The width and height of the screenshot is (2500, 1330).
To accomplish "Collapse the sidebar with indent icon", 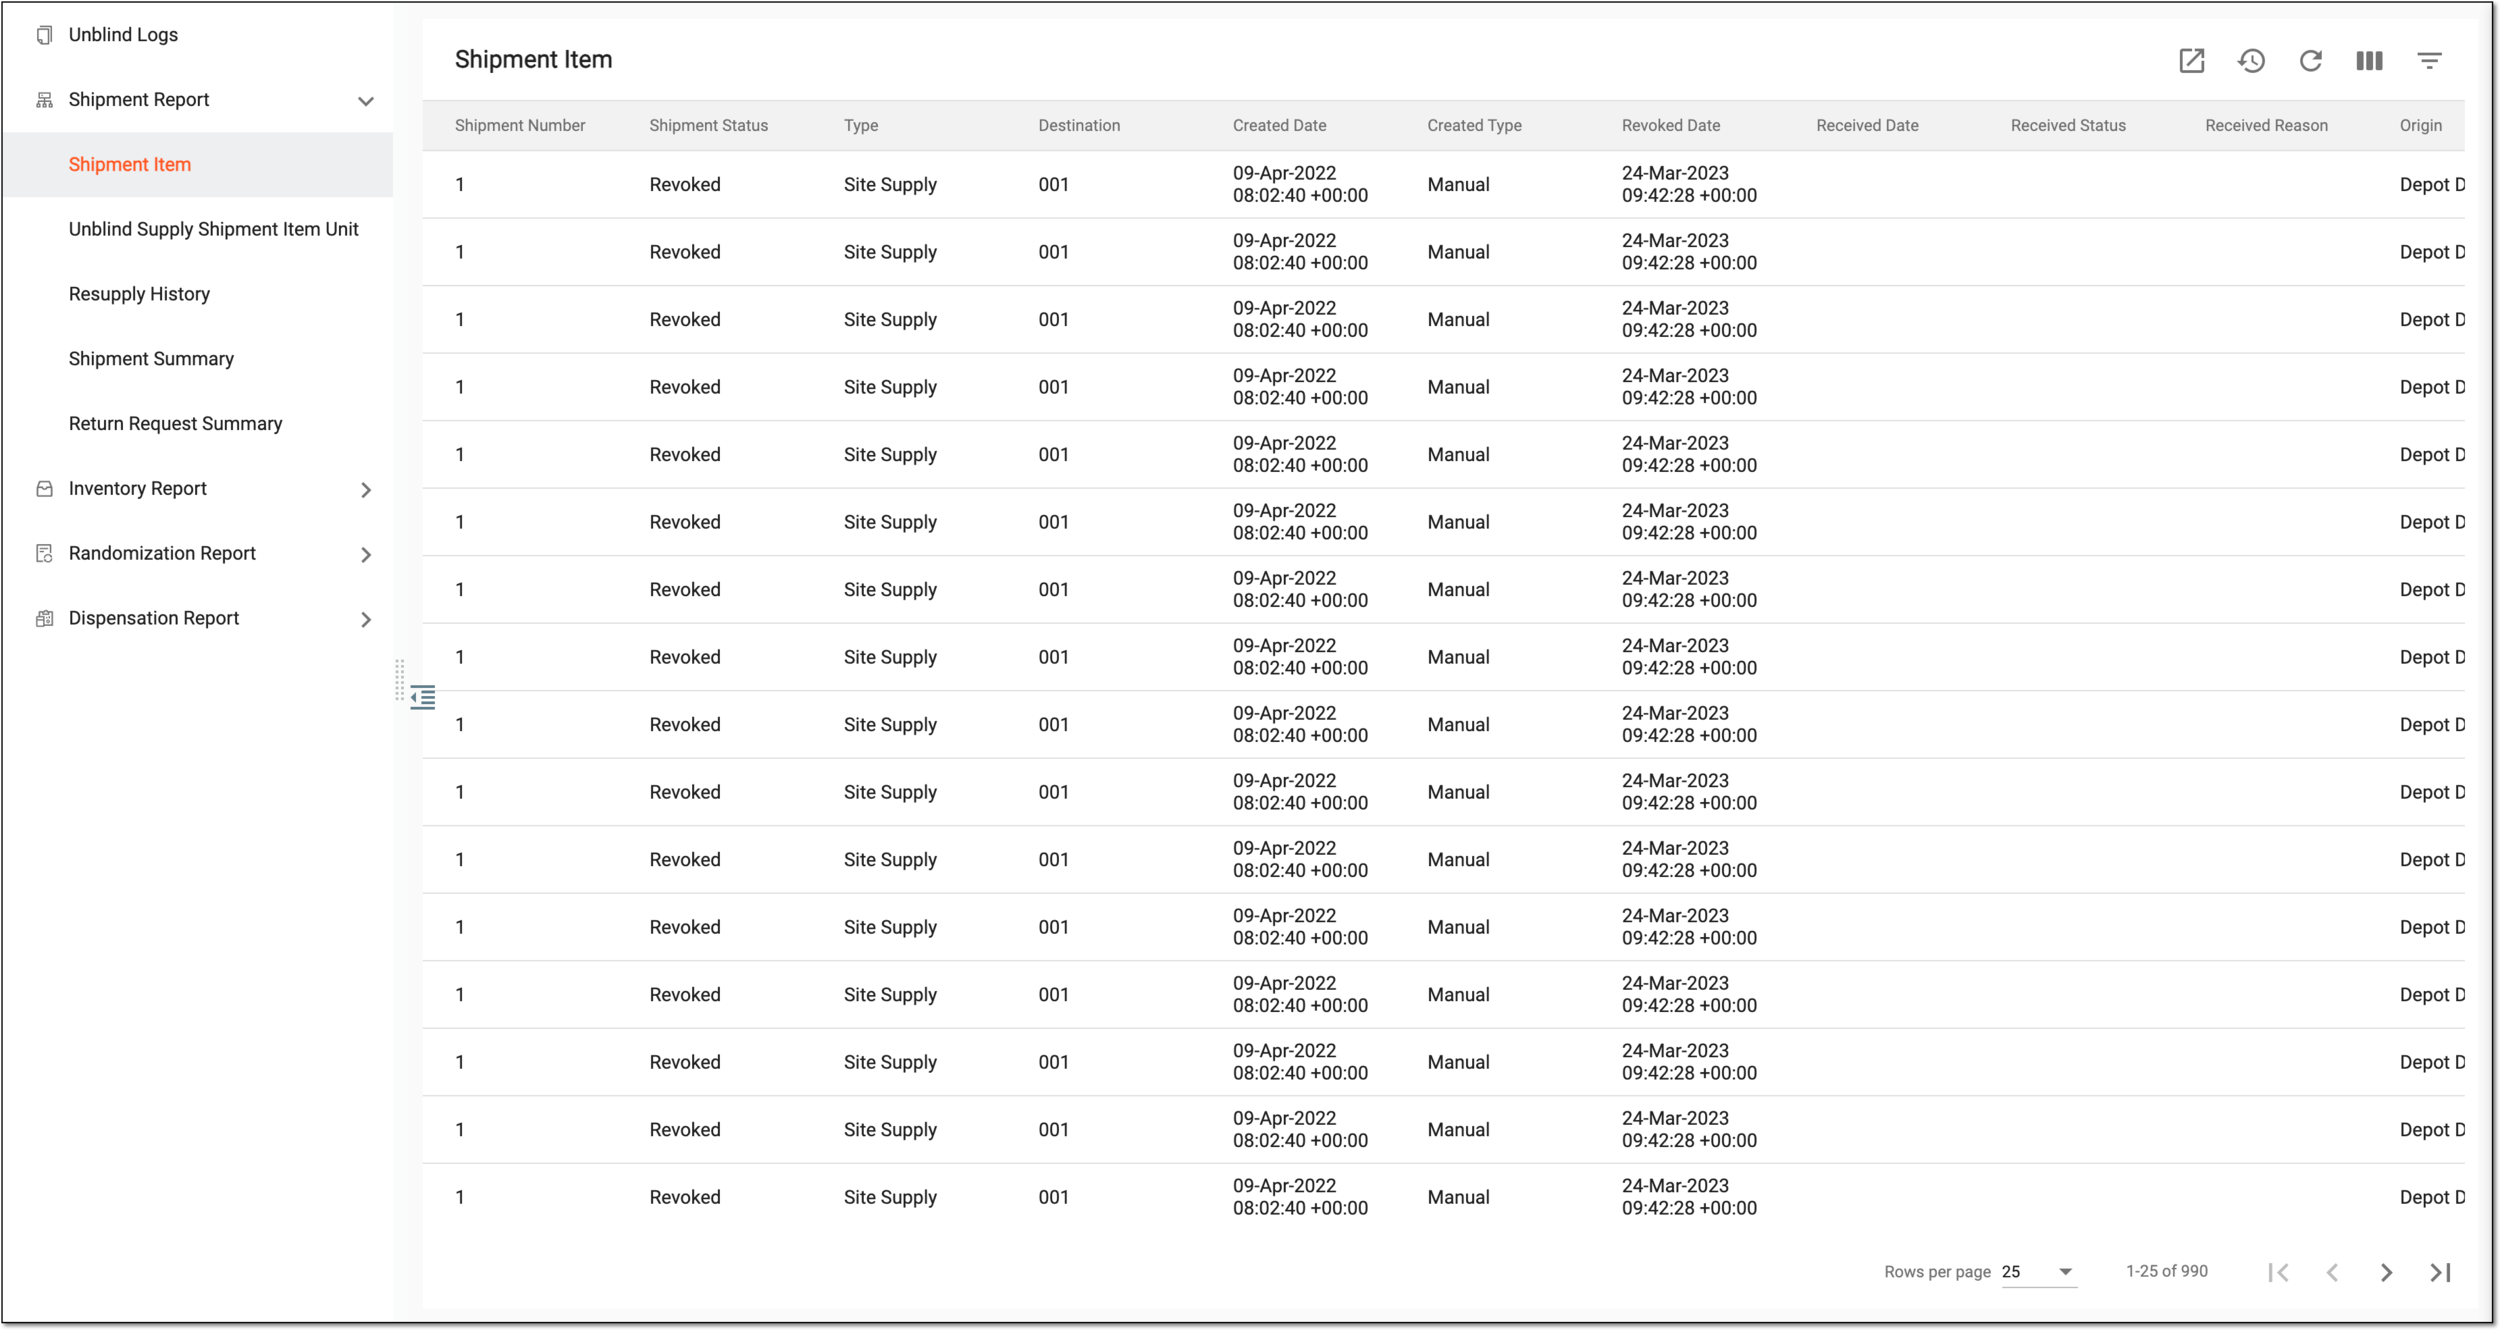I will click(x=423, y=697).
